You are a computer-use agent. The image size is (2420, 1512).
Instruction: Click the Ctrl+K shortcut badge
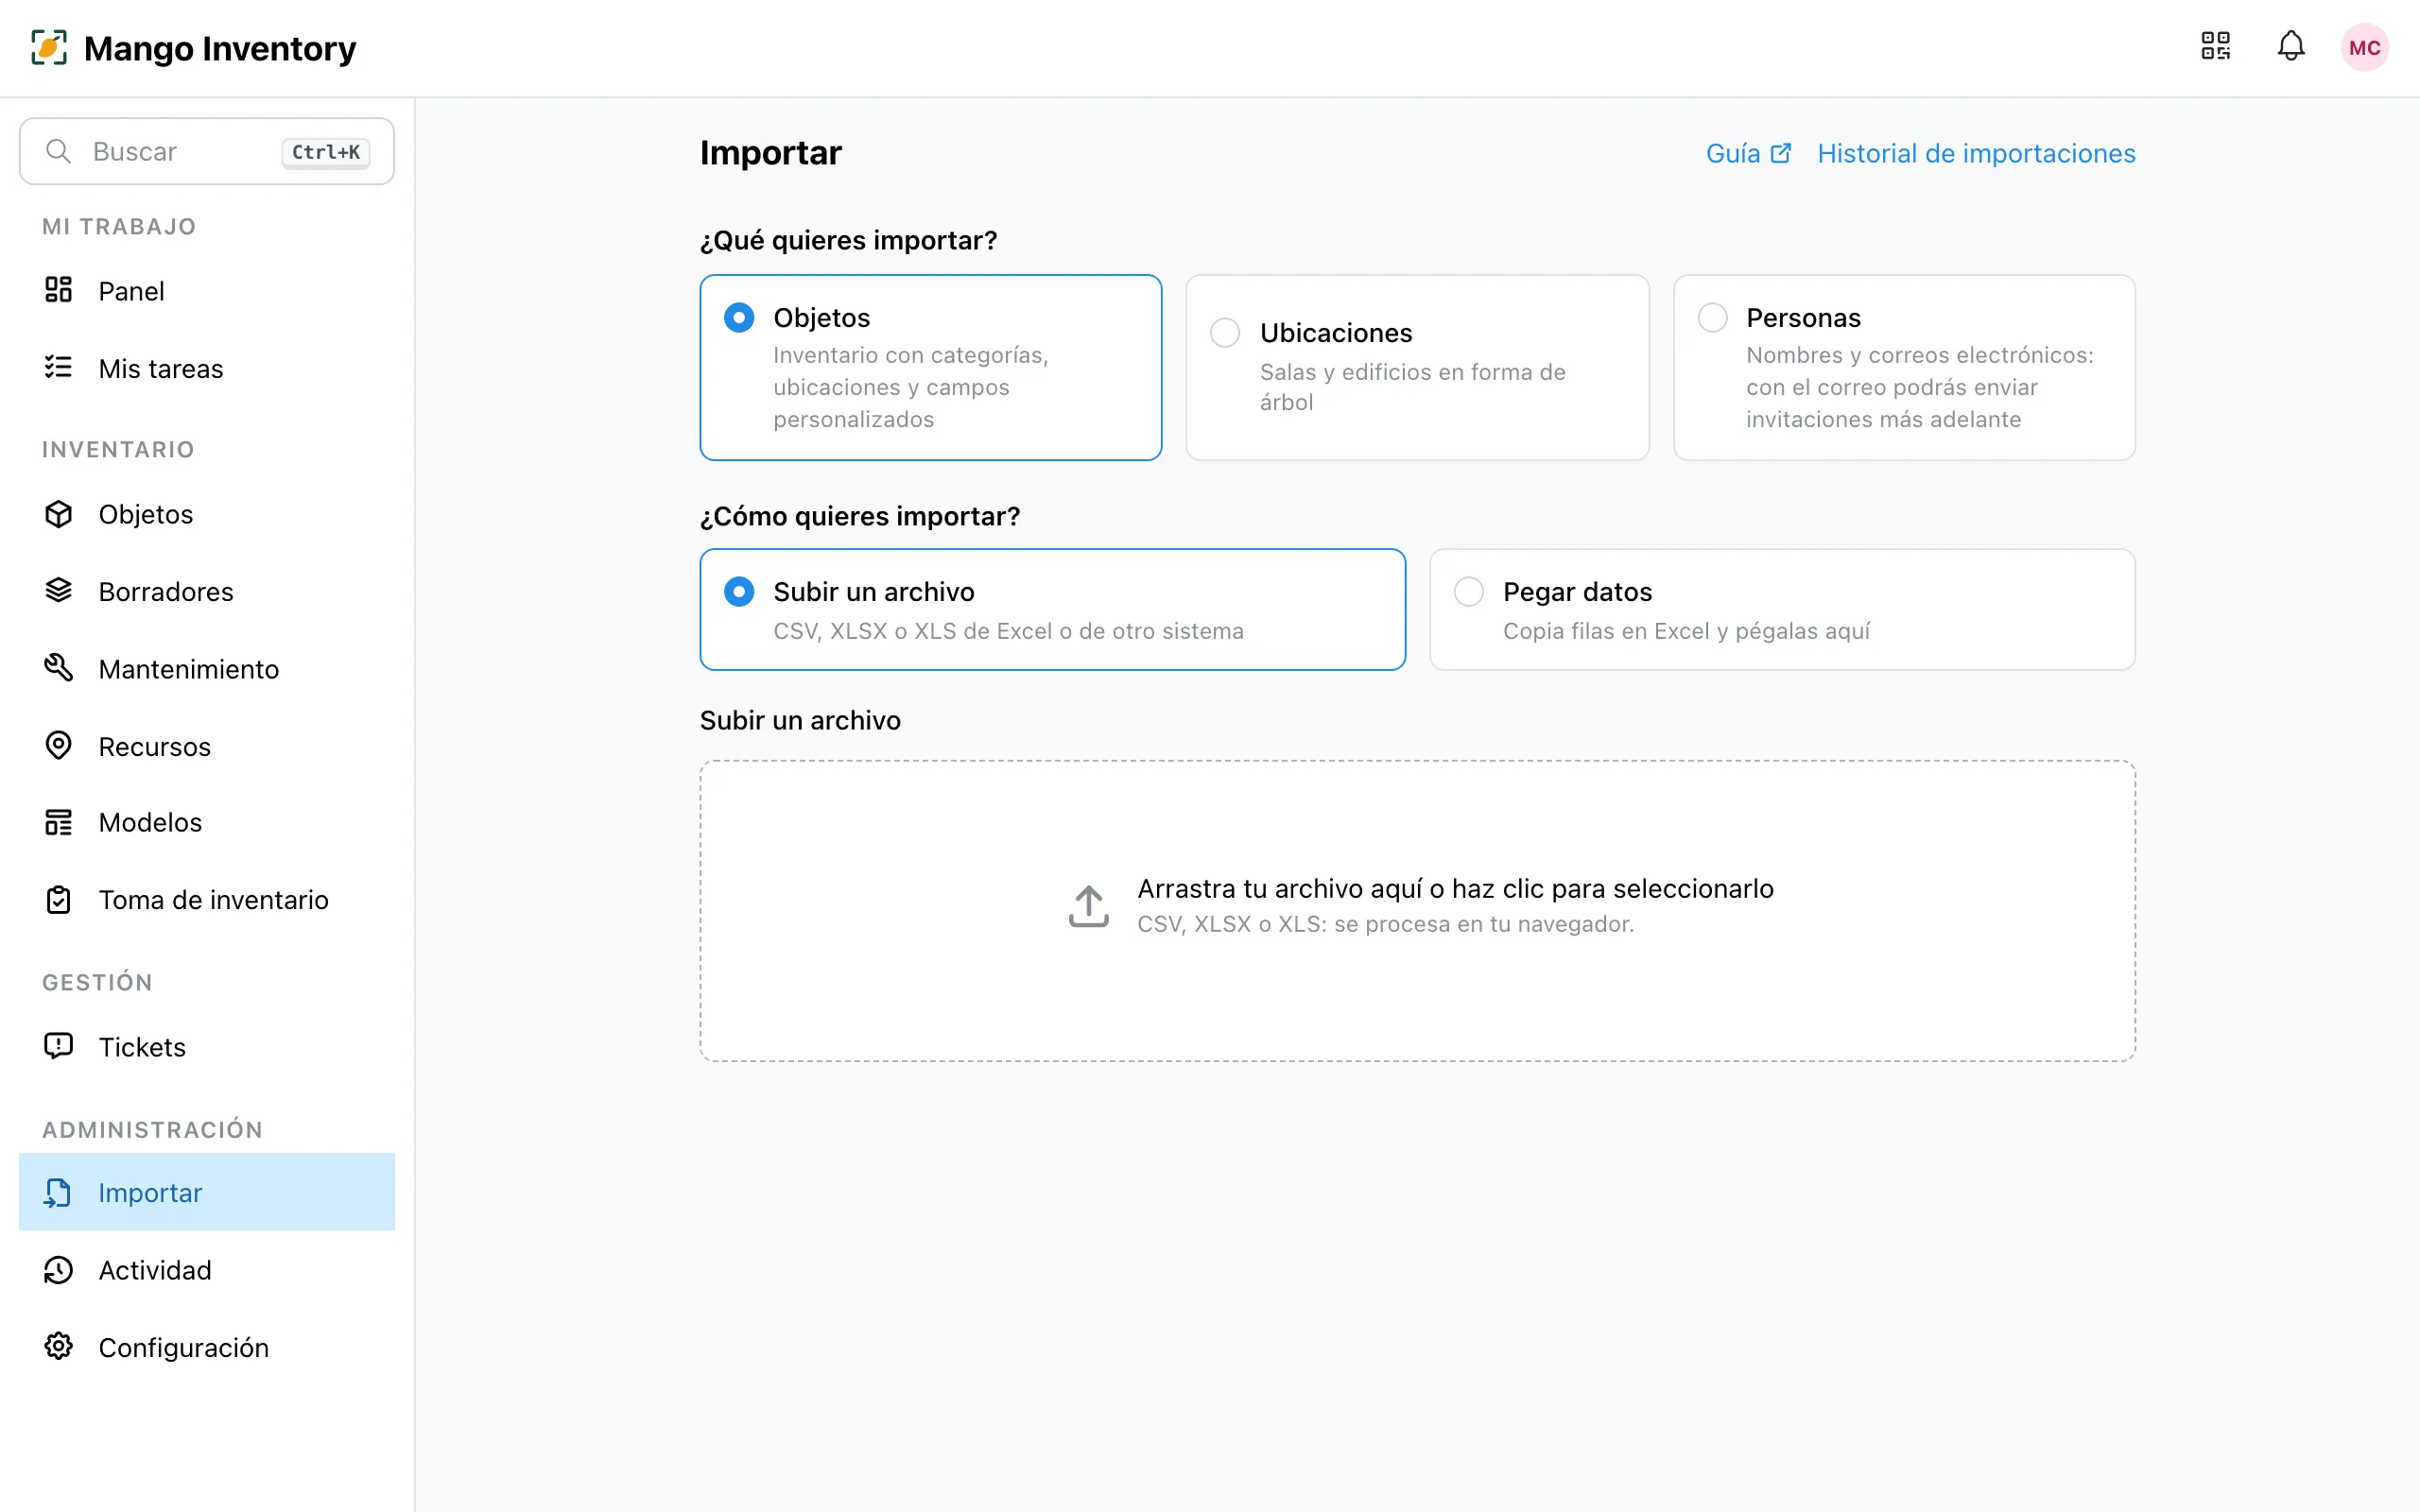coord(326,152)
